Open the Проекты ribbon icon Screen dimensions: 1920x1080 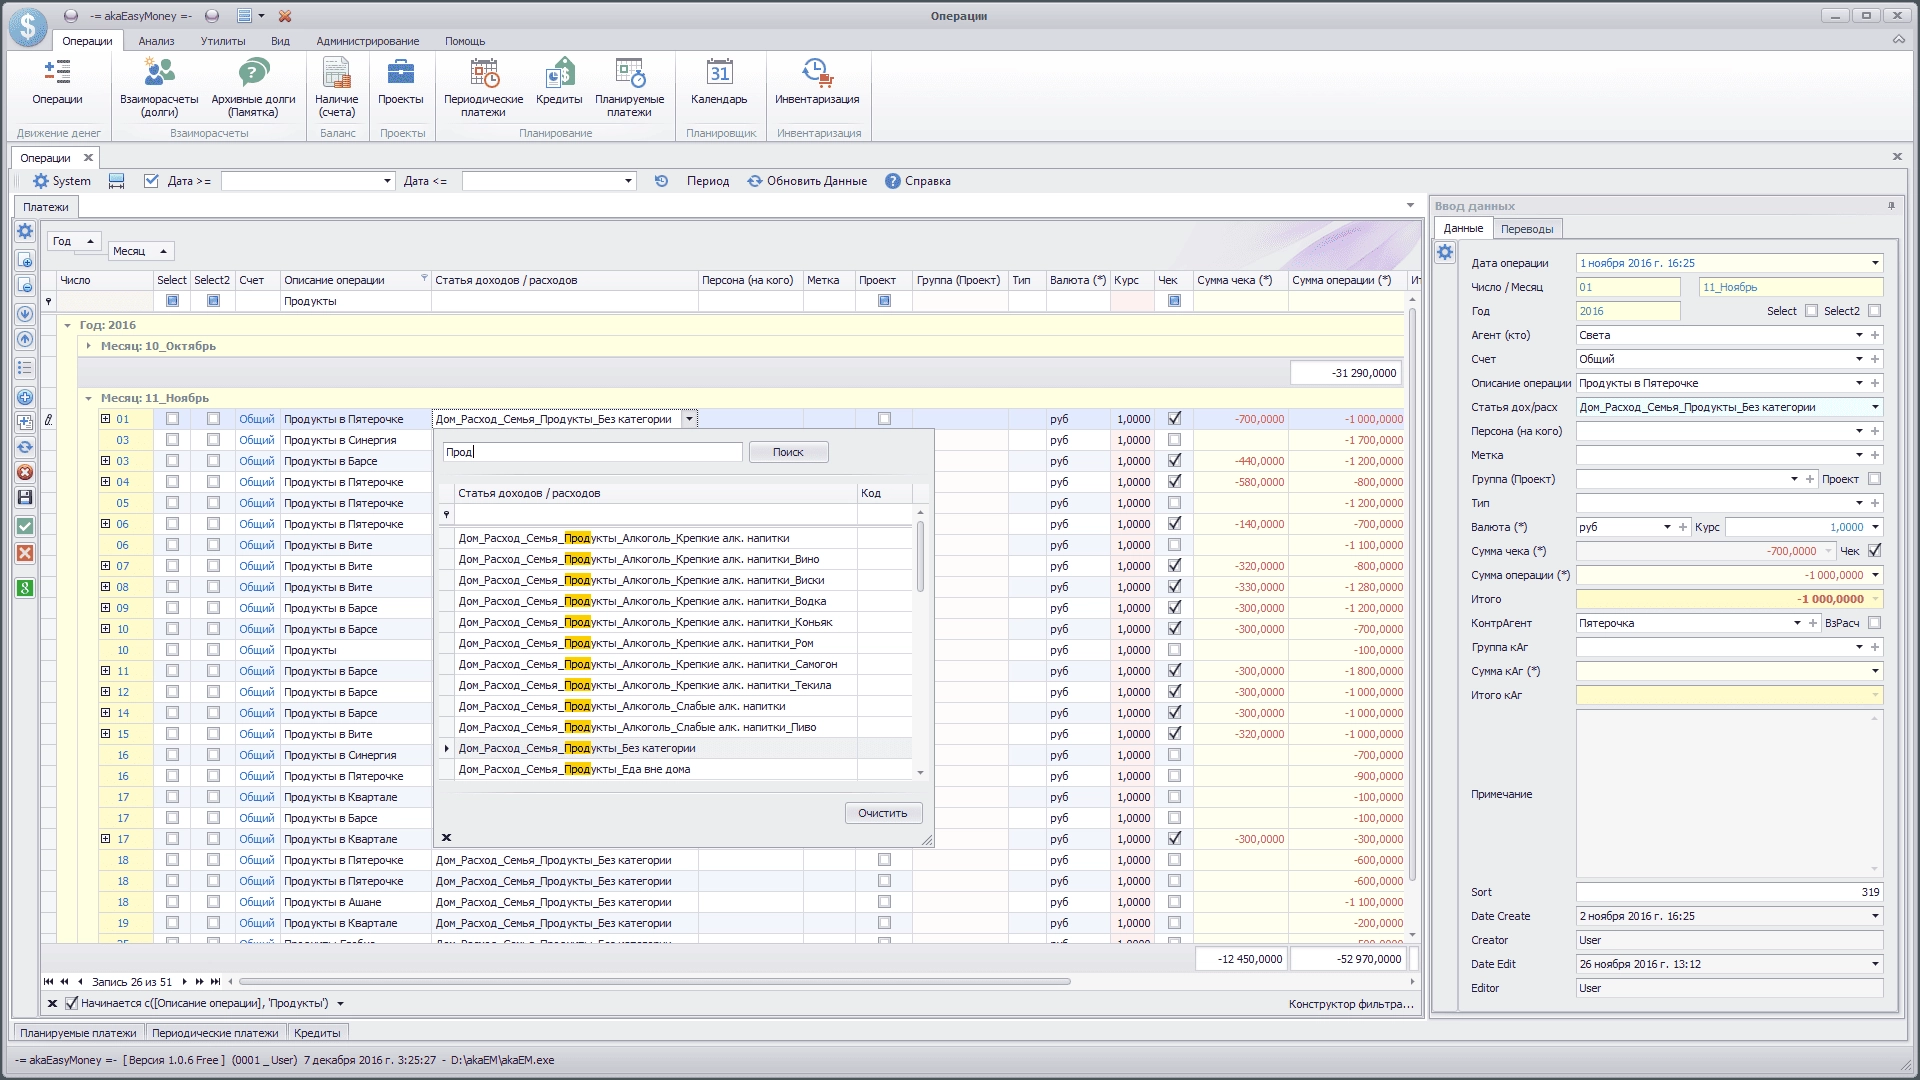pyautogui.click(x=401, y=82)
